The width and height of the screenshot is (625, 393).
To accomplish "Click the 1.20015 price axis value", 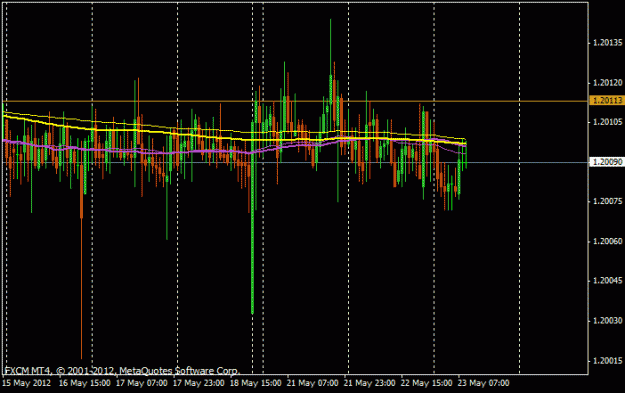I will click(608, 360).
